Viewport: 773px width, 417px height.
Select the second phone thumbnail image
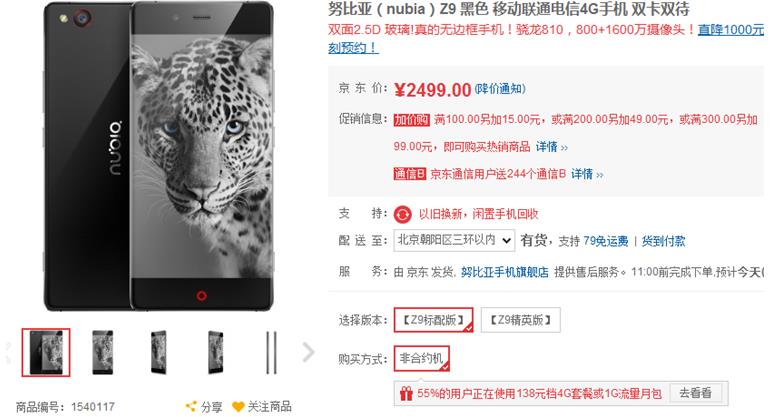(103, 352)
